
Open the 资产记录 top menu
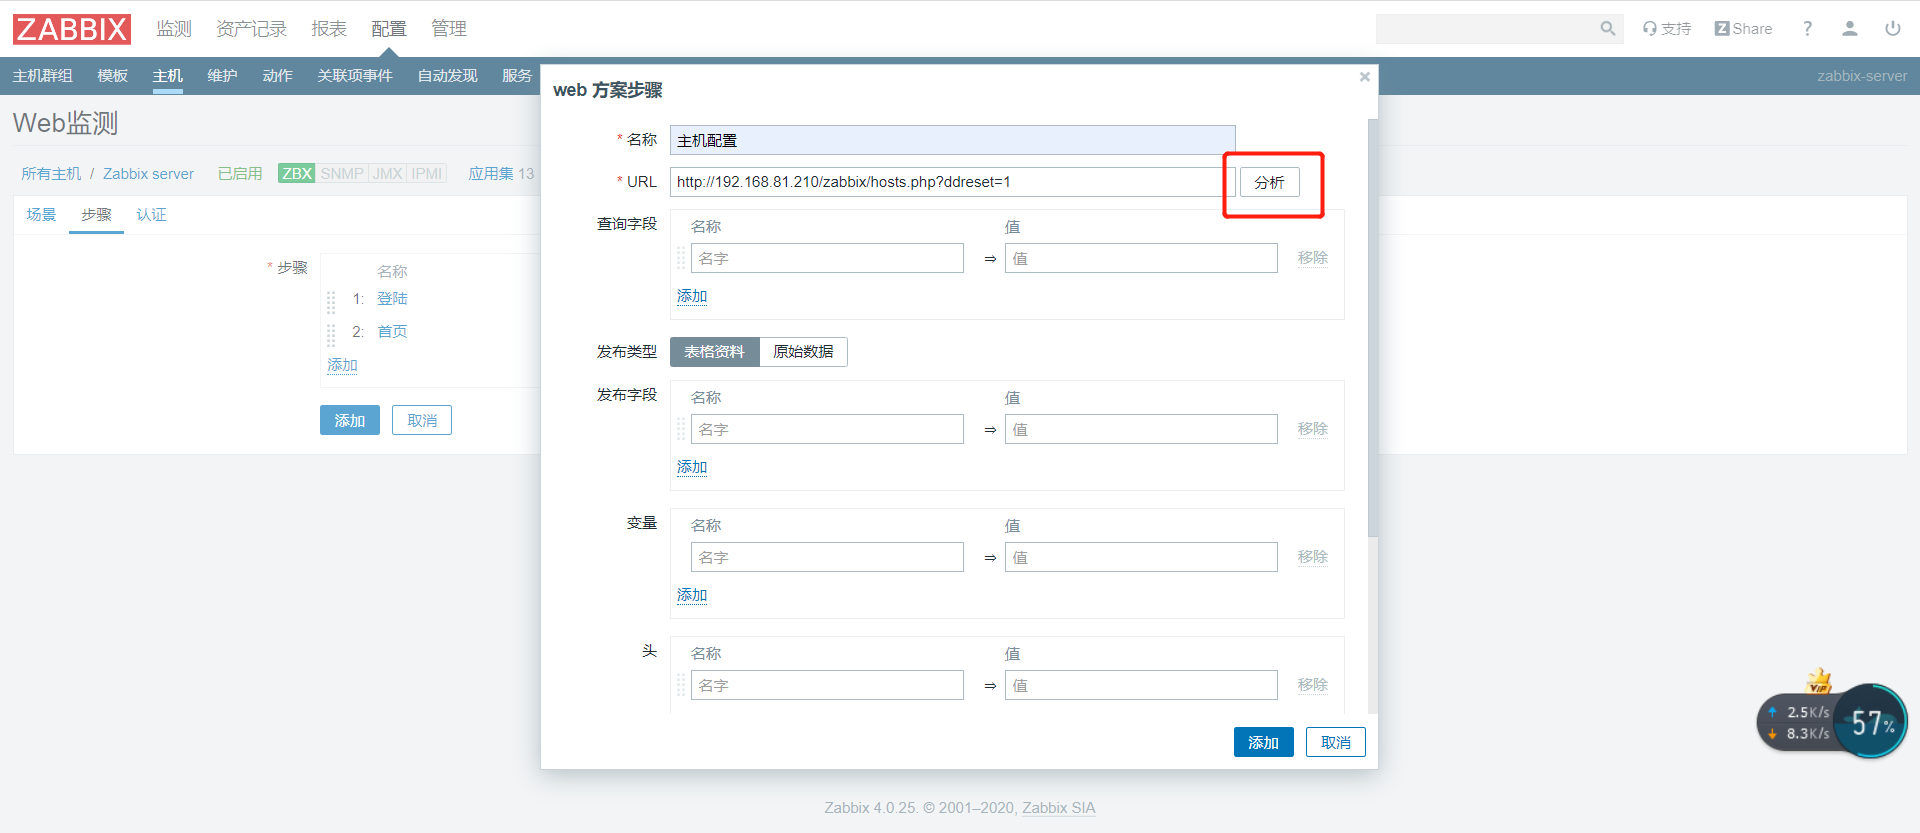click(x=251, y=29)
